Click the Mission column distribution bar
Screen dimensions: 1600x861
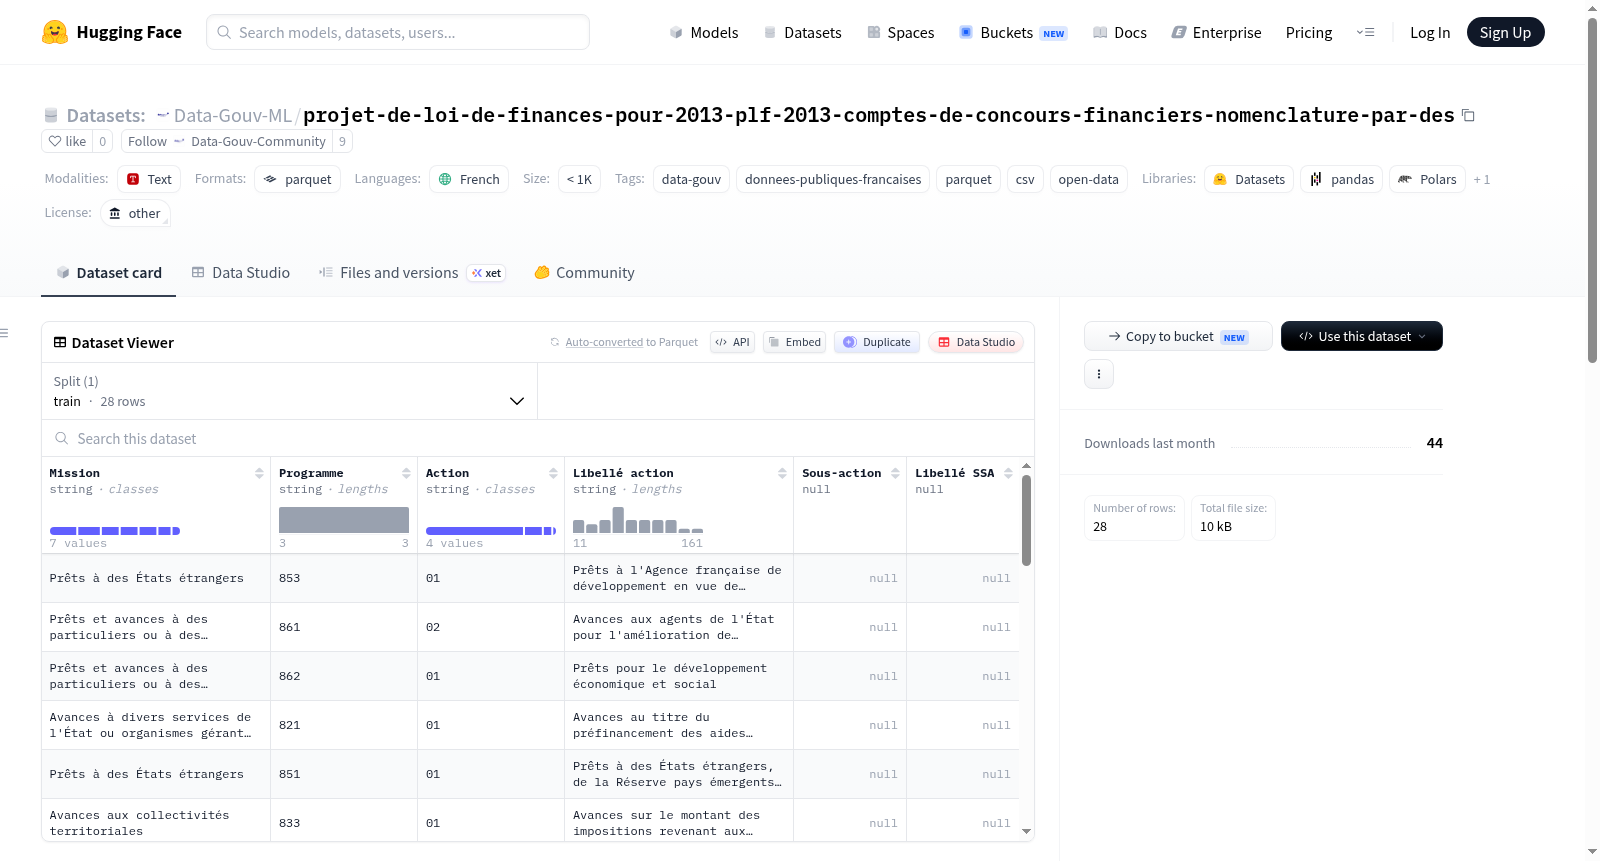pos(115,531)
